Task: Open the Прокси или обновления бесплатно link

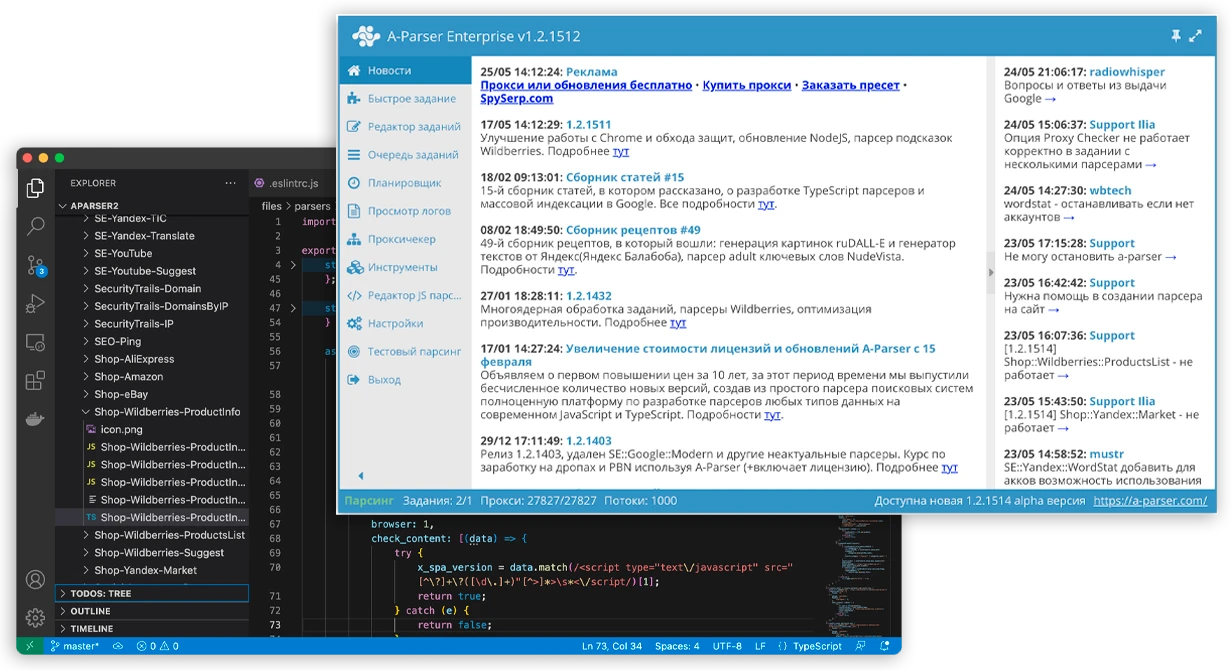Action: pyautogui.click(x=586, y=86)
